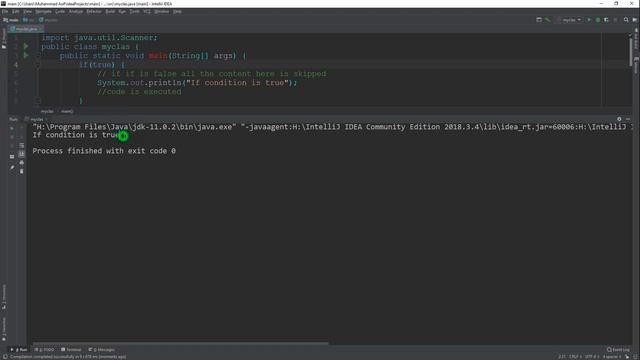Click the Stop button in top toolbar
This screenshot has height=360, width=640.
(616, 20)
